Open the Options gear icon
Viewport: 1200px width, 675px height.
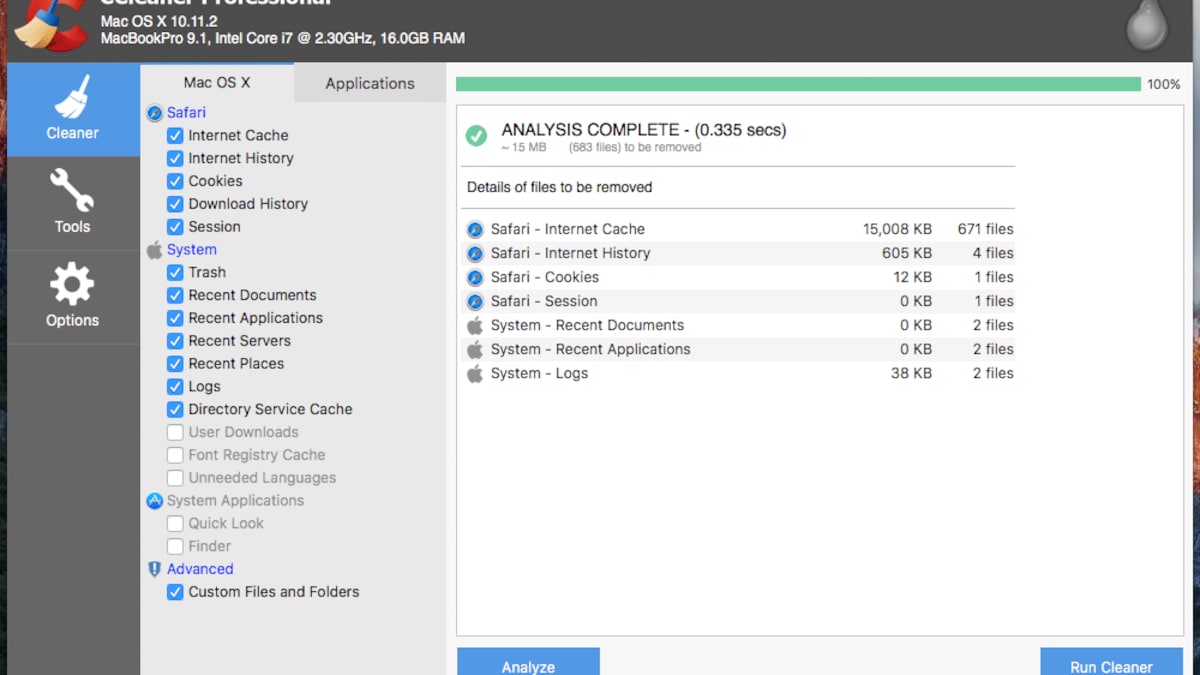72,285
